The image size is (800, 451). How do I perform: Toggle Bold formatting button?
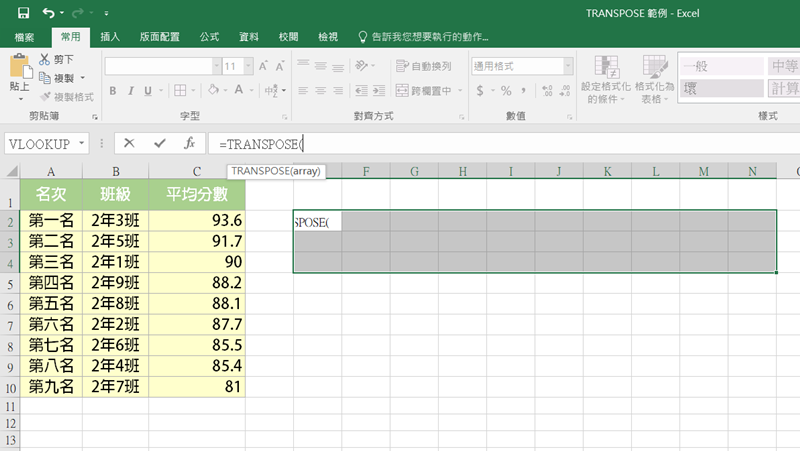pos(113,91)
